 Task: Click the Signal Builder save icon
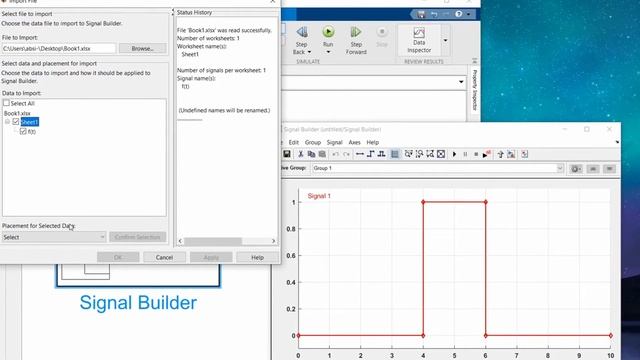[x=287, y=154]
